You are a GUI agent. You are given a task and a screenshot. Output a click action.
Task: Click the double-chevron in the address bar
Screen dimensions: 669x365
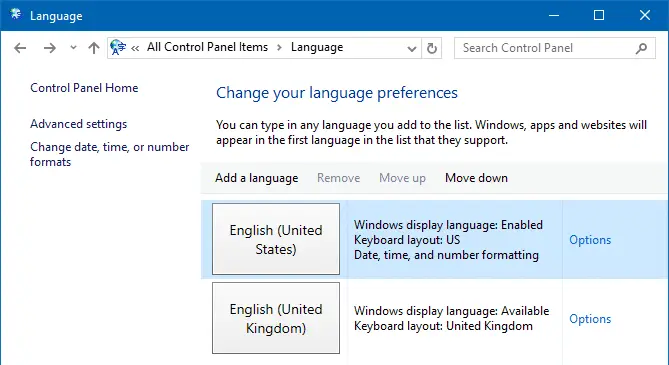click(x=135, y=48)
